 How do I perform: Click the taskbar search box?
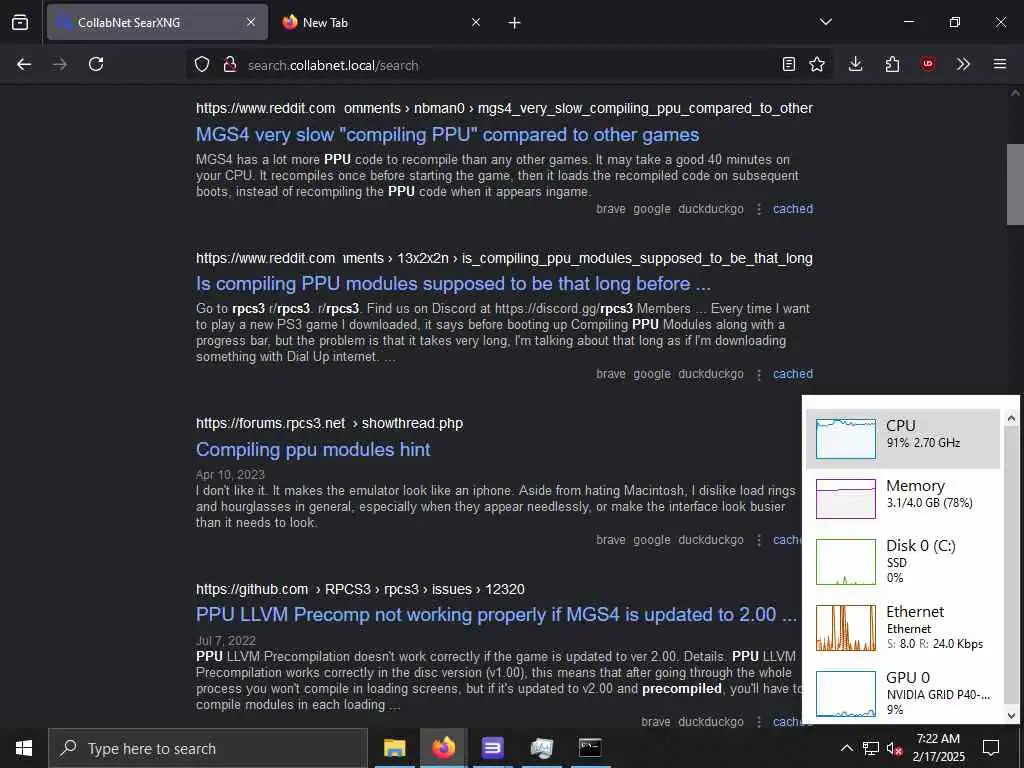click(208, 748)
